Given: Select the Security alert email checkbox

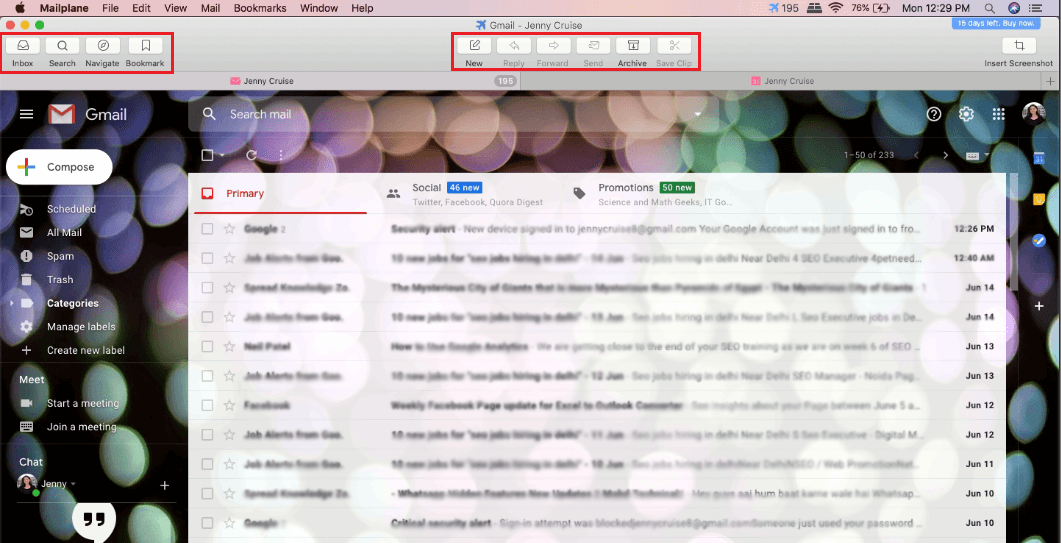Looking at the screenshot, I should pos(207,229).
